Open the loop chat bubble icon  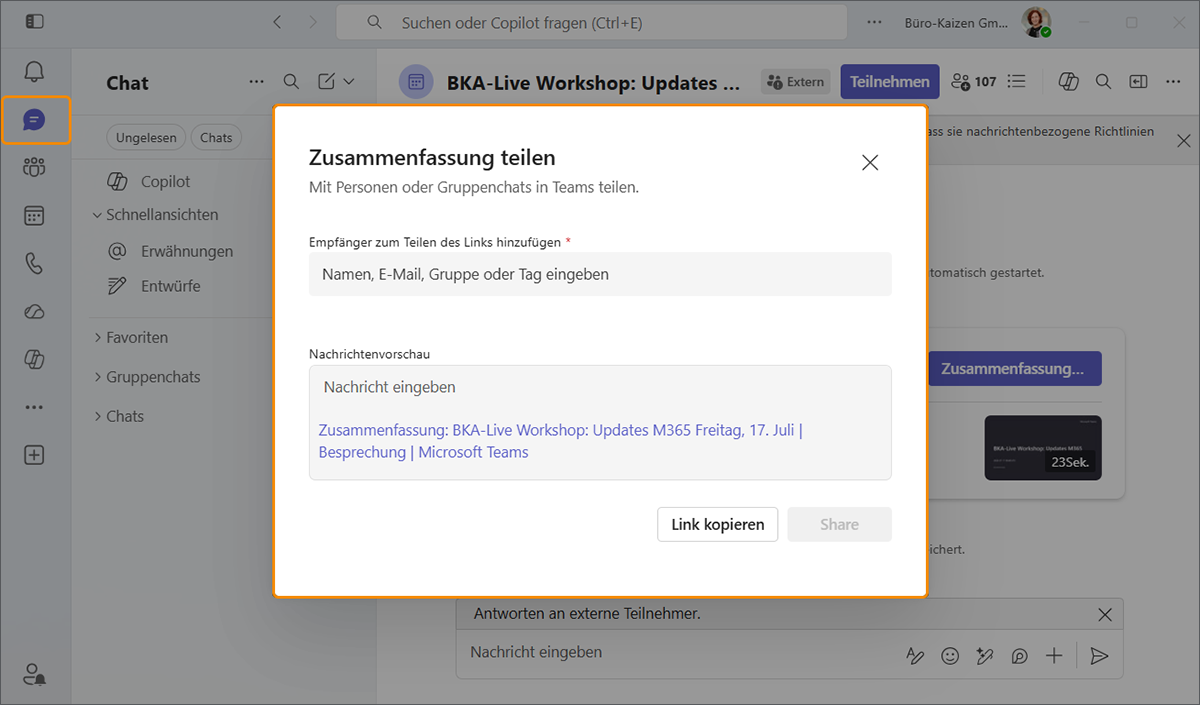click(1019, 656)
